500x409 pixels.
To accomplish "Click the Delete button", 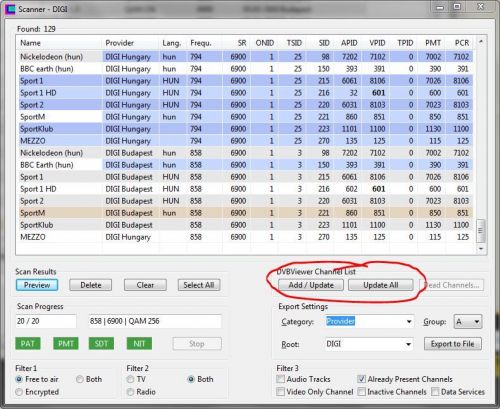I will (x=91, y=285).
